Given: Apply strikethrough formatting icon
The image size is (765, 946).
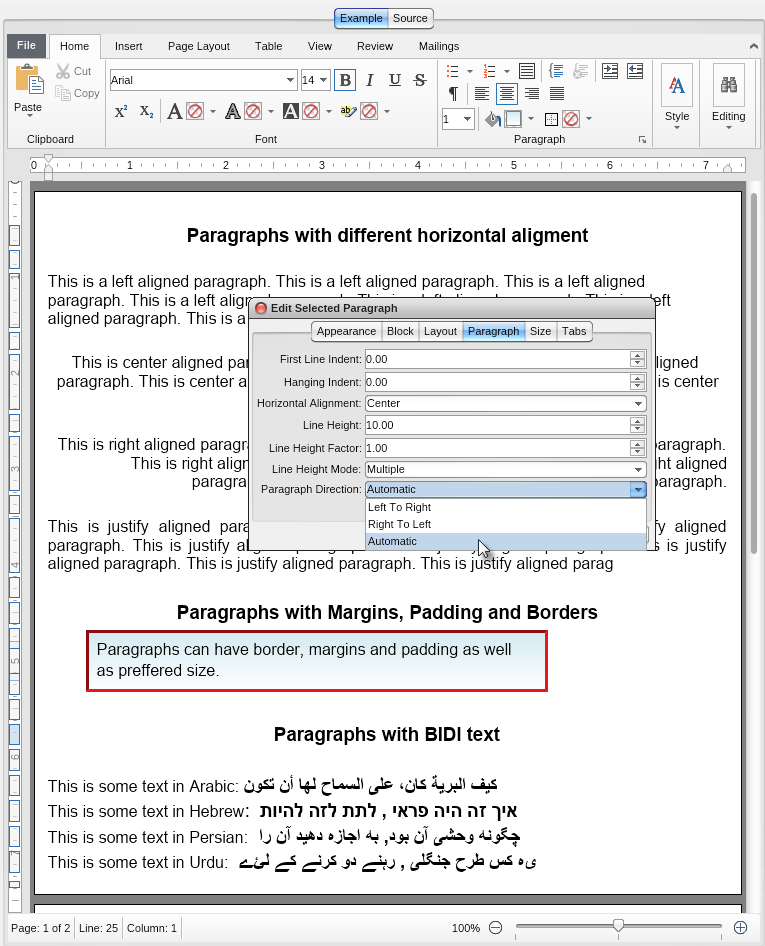Looking at the screenshot, I should pyautogui.click(x=420, y=80).
